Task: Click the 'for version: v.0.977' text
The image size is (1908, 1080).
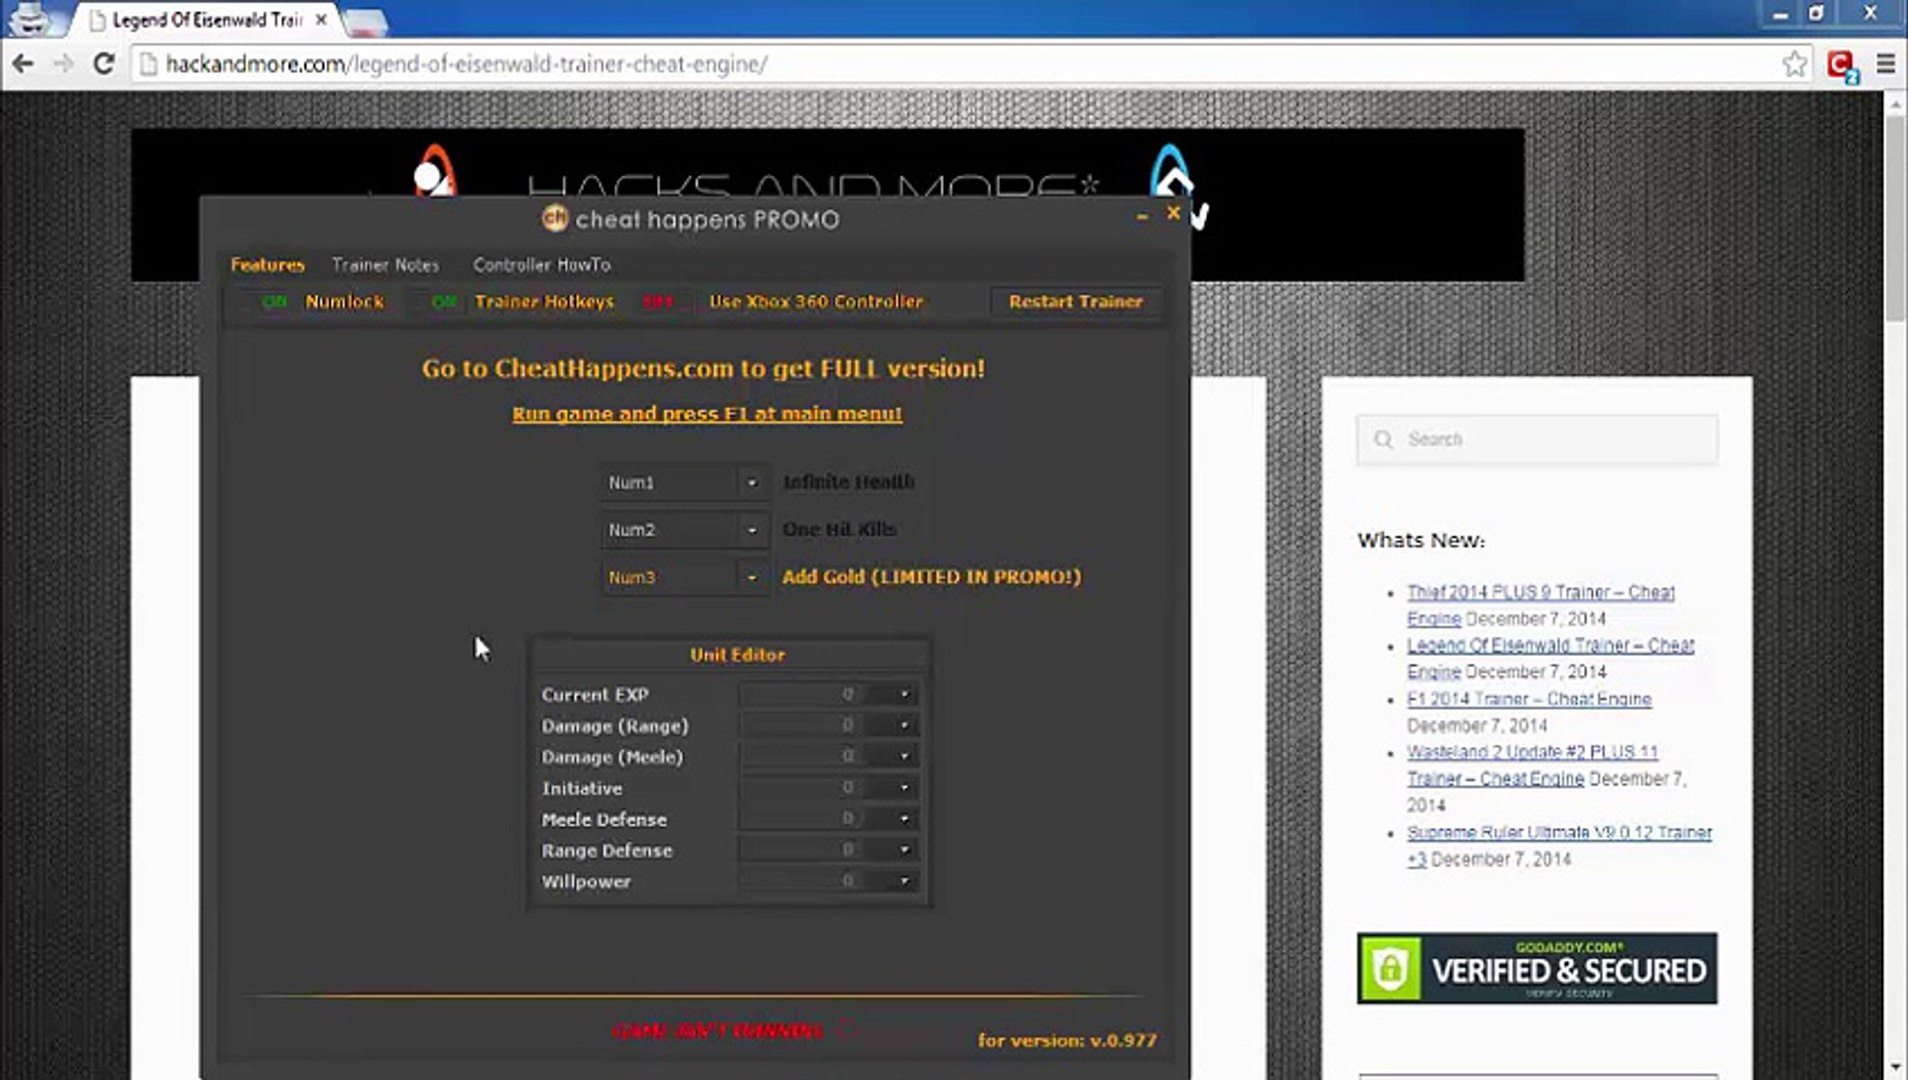Action: coord(1067,1041)
